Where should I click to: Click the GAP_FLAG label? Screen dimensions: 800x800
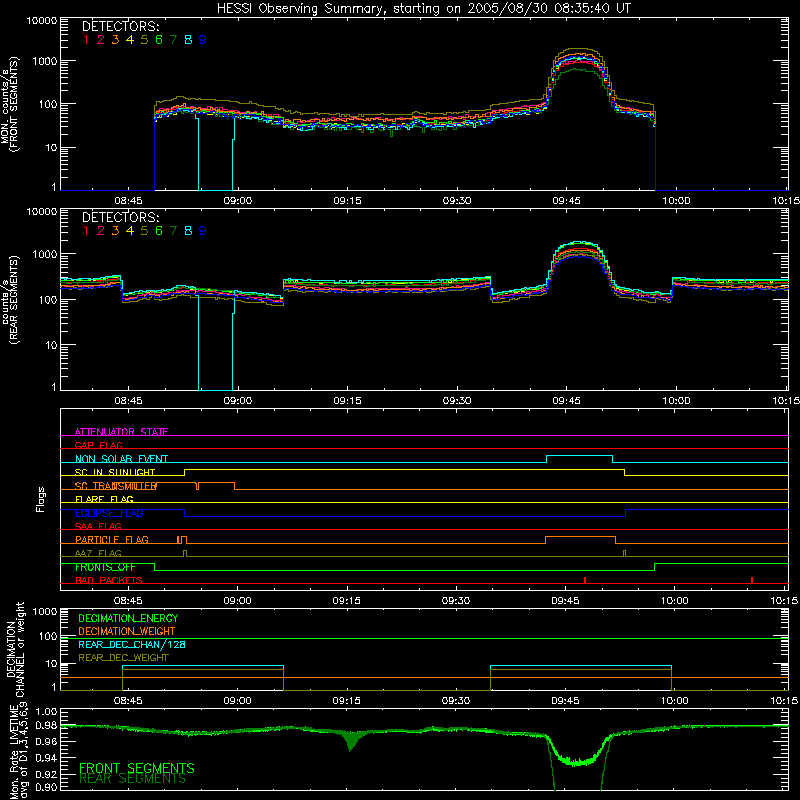(98, 445)
